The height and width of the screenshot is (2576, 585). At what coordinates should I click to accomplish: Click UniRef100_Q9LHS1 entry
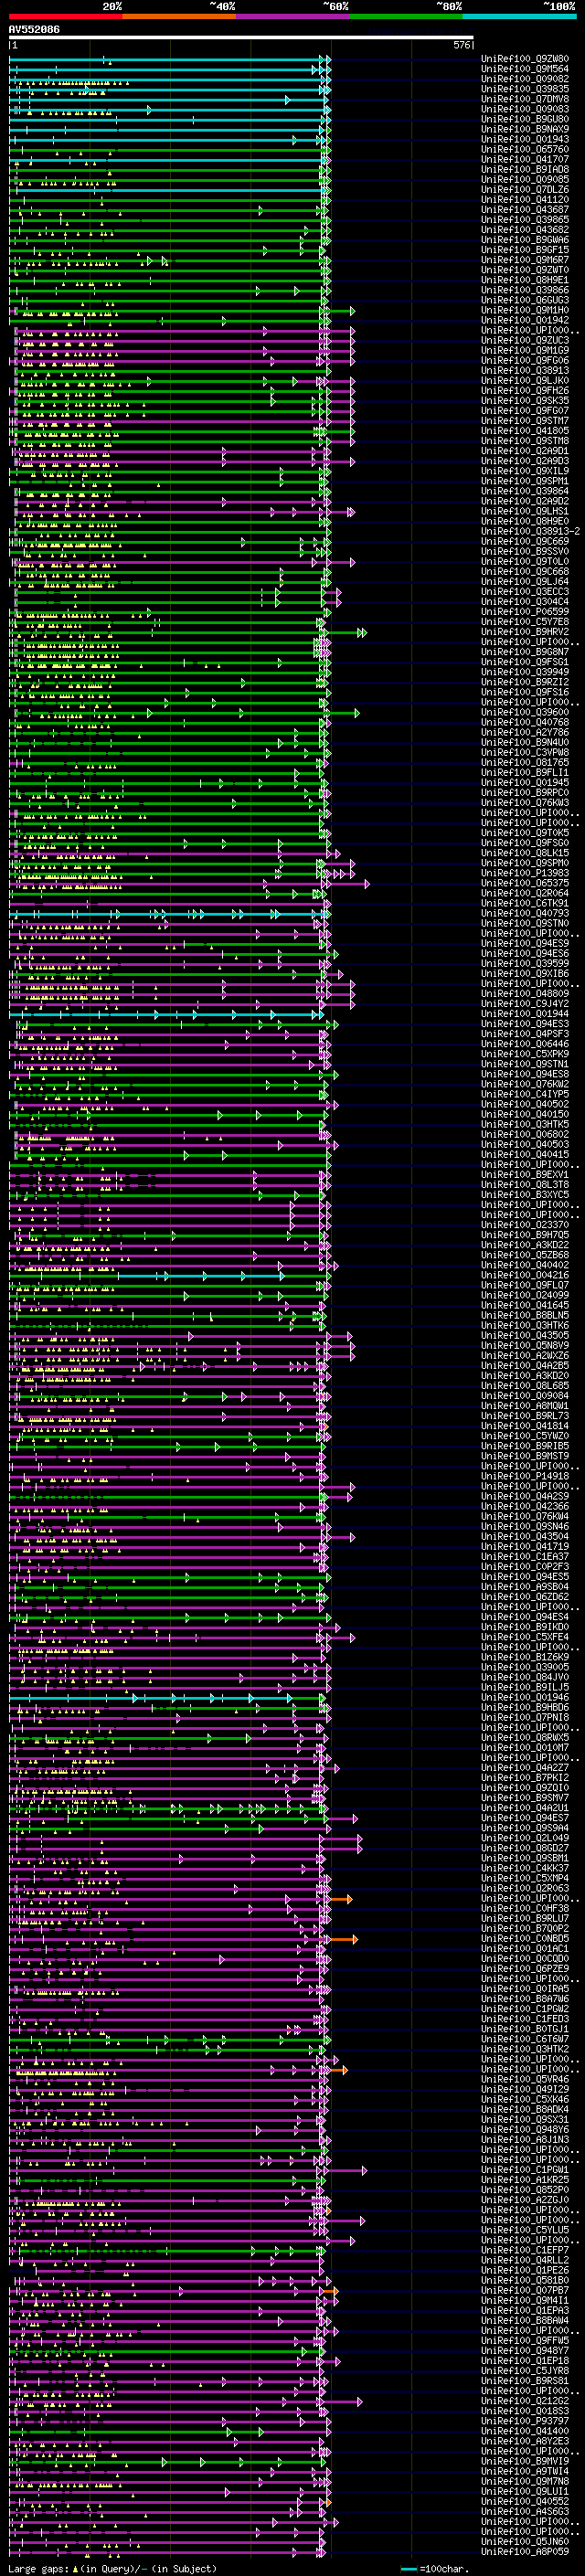(x=525, y=511)
